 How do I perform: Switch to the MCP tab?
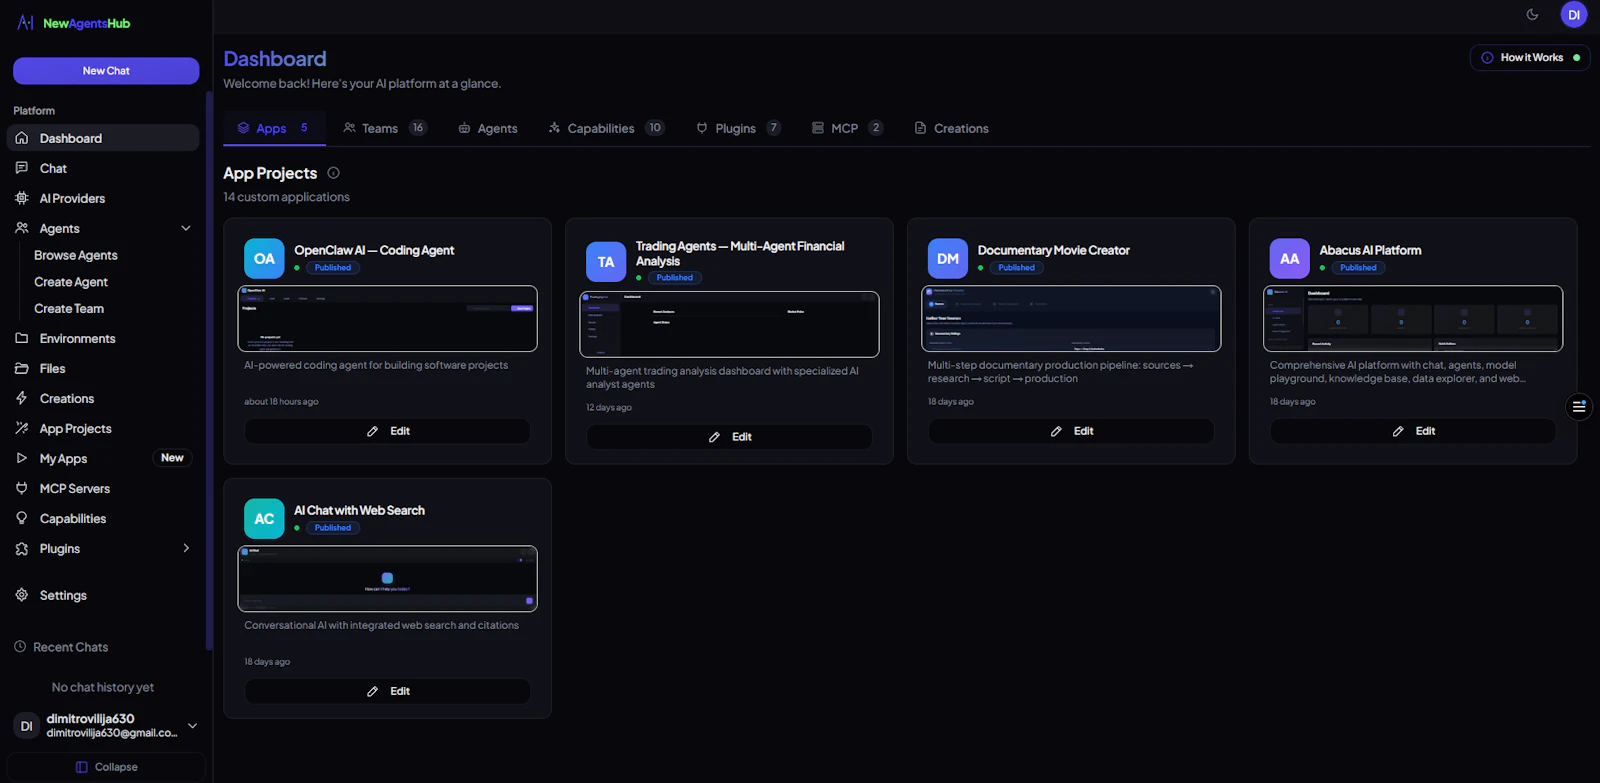click(x=847, y=128)
